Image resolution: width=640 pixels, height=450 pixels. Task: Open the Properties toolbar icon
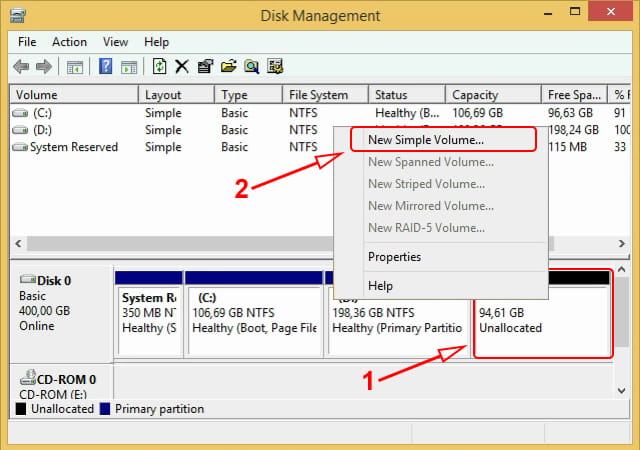(x=205, y=66)
